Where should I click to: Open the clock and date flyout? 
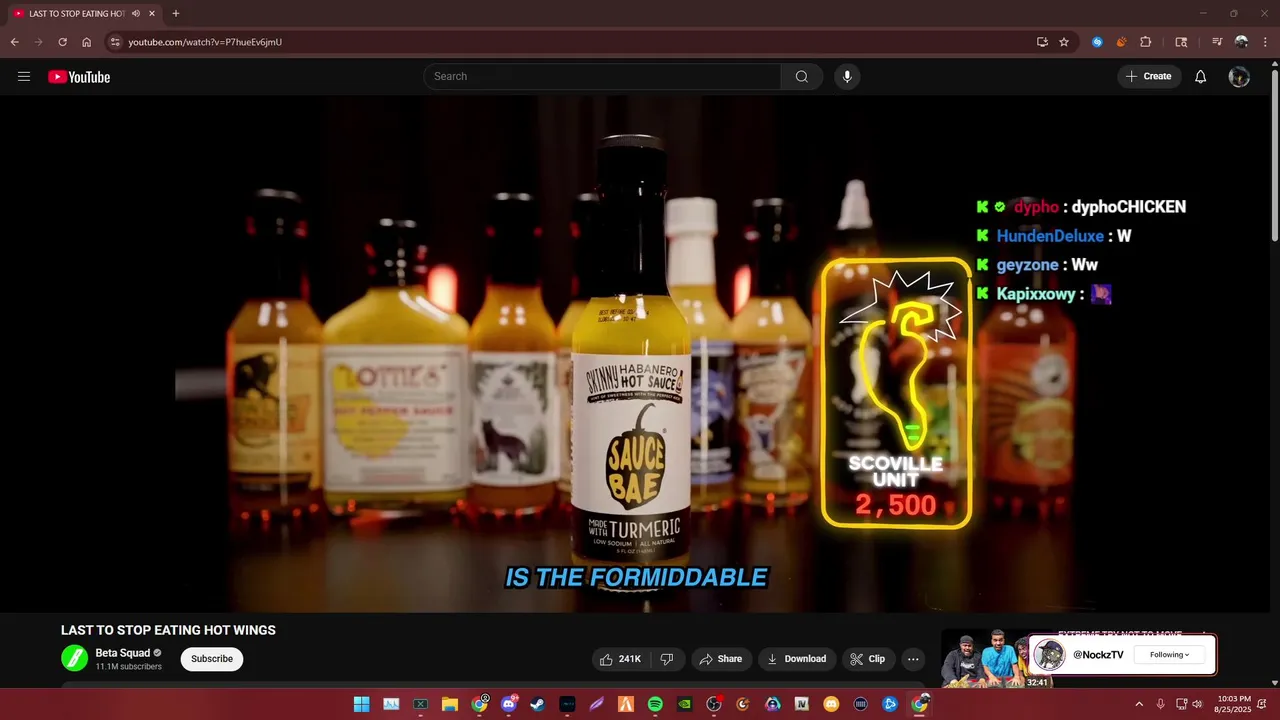pos(1234,704)
